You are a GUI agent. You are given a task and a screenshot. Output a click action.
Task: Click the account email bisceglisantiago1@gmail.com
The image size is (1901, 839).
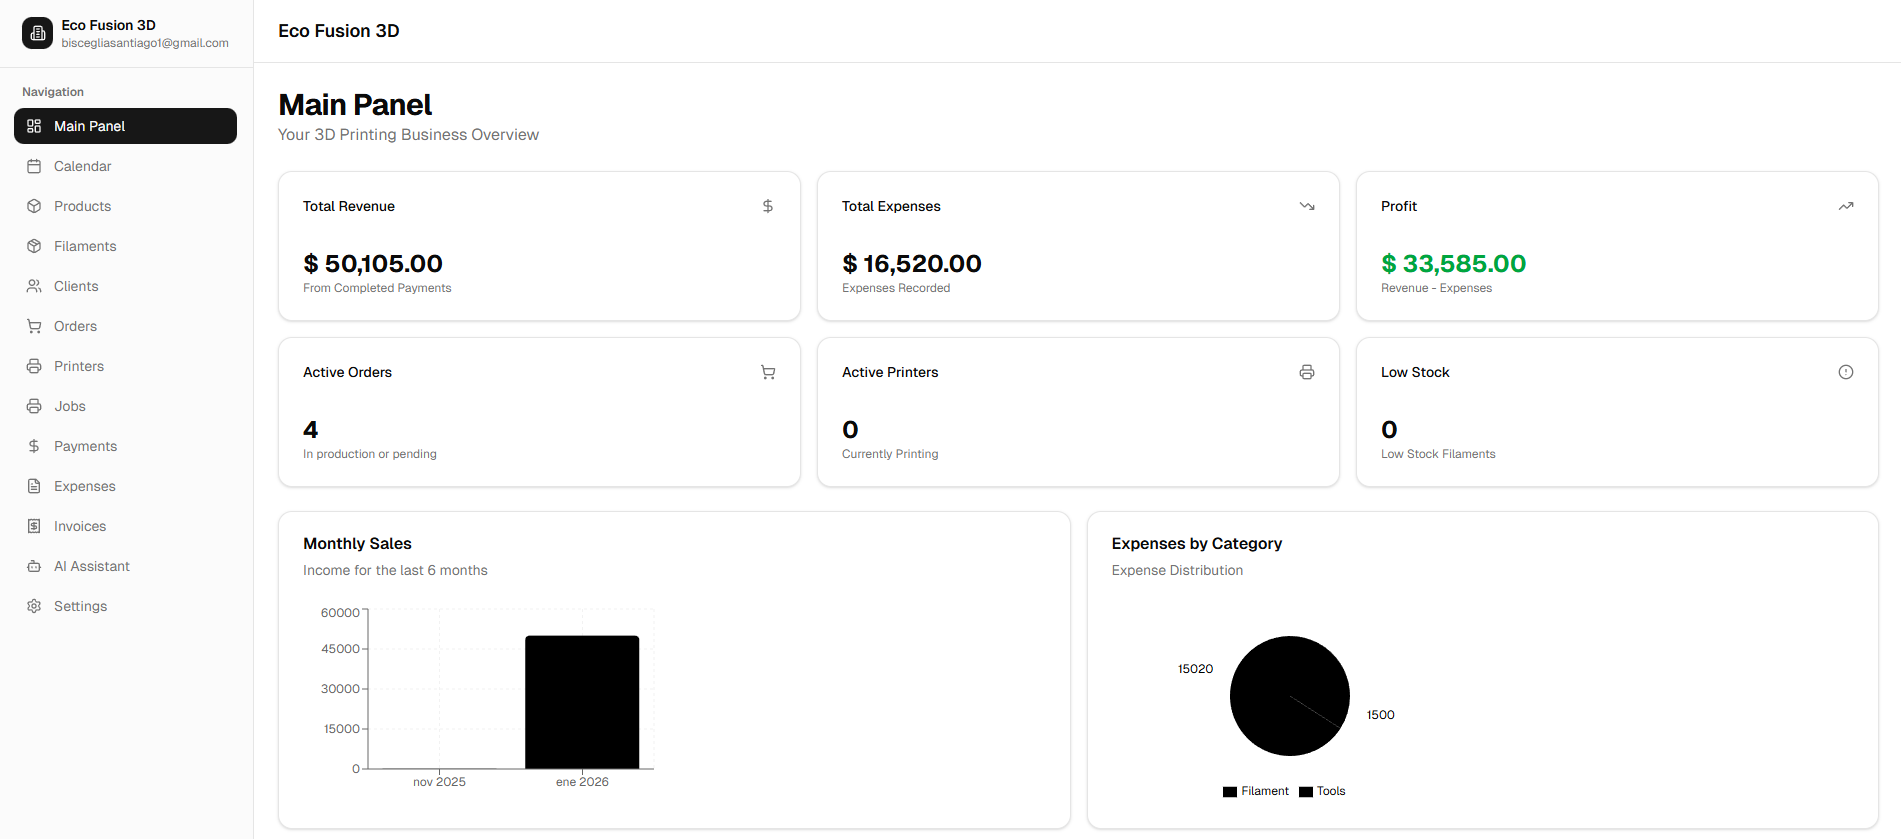145,43
